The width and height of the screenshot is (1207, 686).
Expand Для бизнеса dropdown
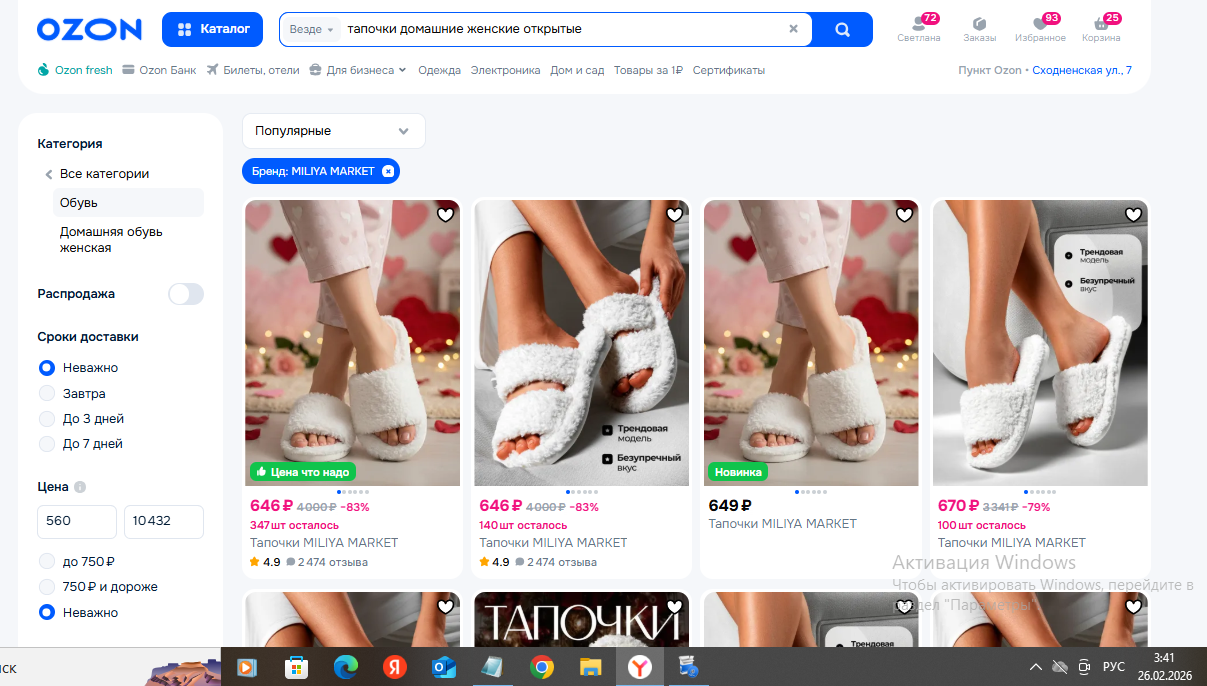pyautogui.click(x=358, y=70)
